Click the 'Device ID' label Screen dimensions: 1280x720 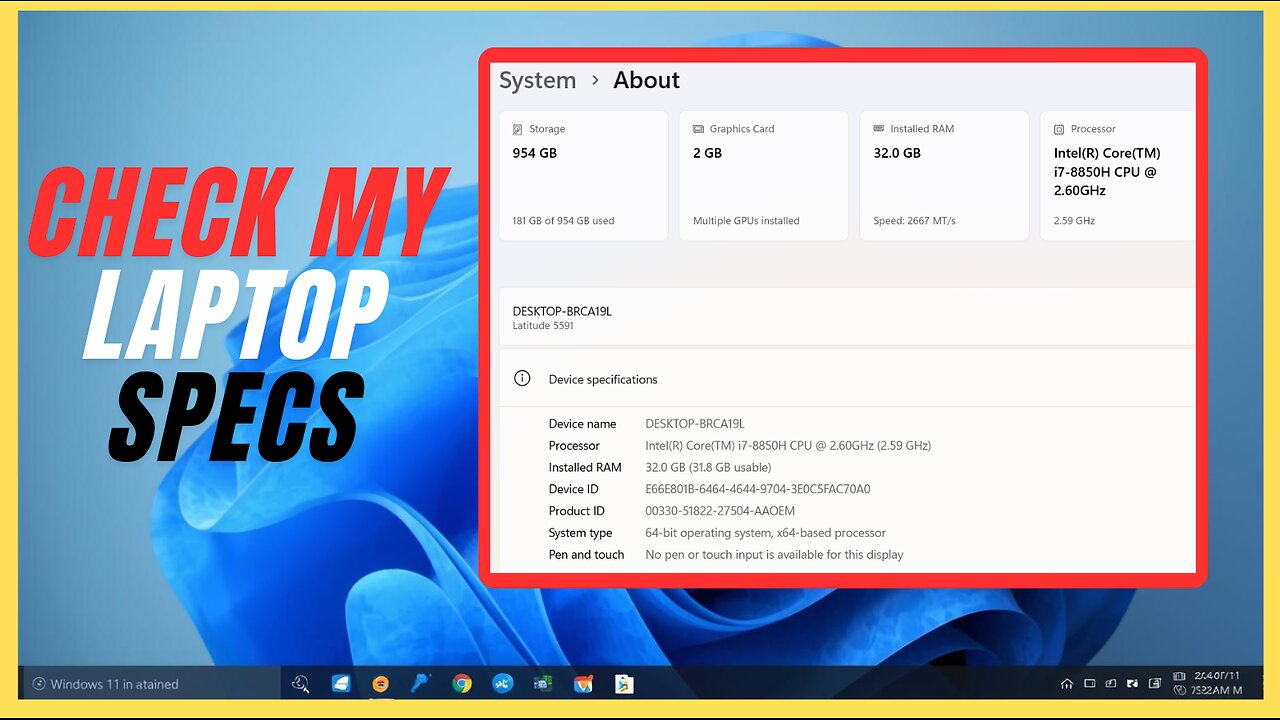tap(573, 490)
